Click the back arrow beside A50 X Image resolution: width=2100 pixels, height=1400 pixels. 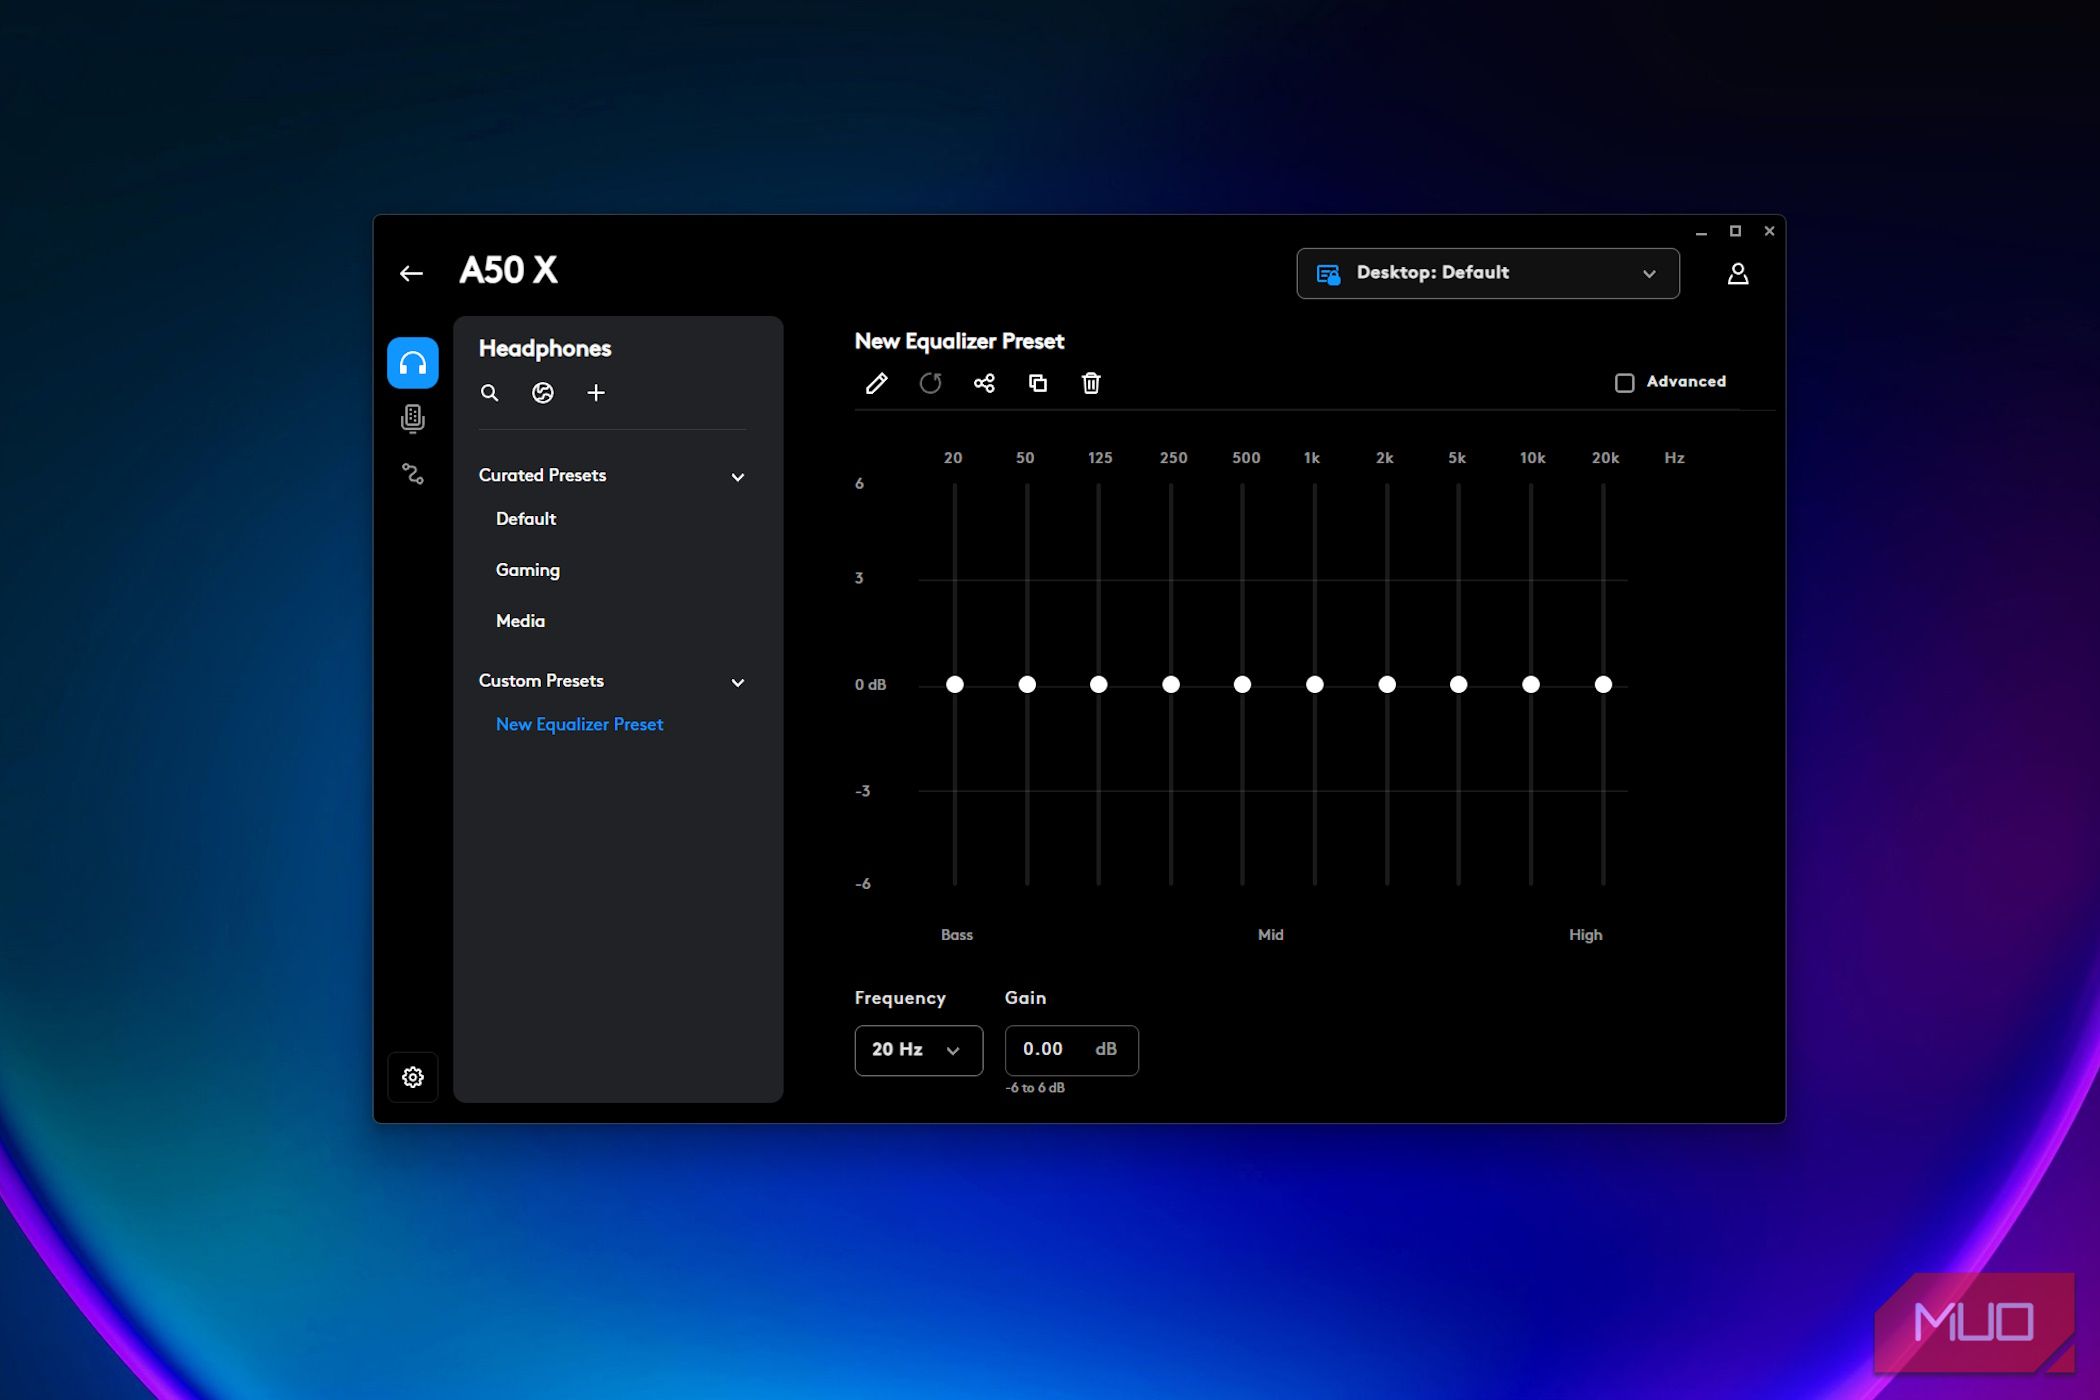click(411, 273)
